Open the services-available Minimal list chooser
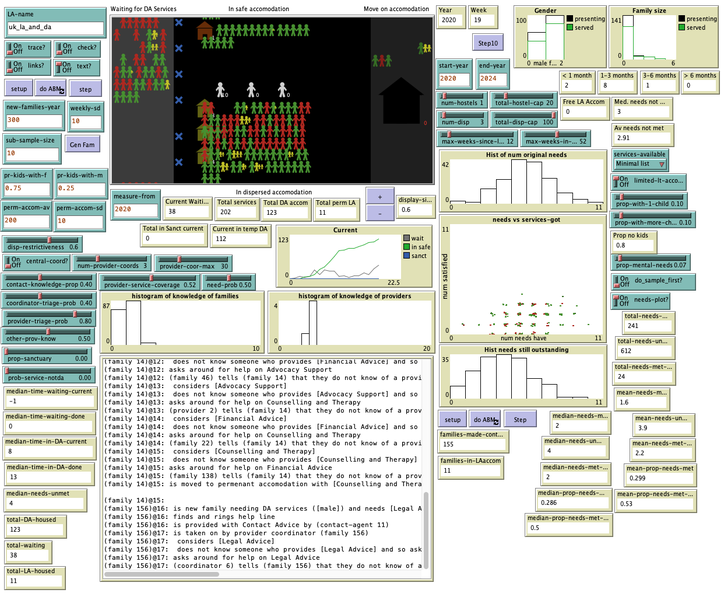724x600 pixels. 640,164
